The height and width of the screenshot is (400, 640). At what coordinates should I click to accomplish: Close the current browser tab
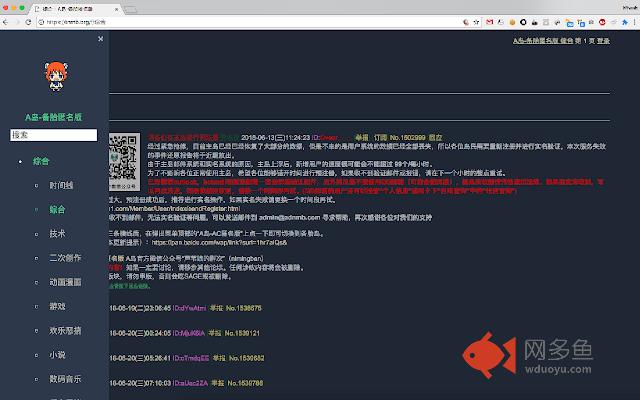tap(116, 9)
